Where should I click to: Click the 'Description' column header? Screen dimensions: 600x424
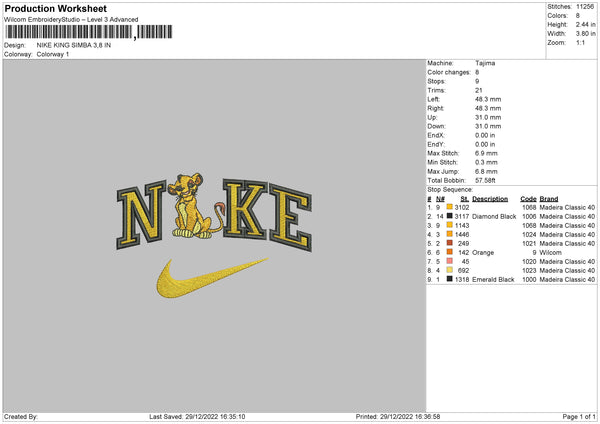pos(490,199)
